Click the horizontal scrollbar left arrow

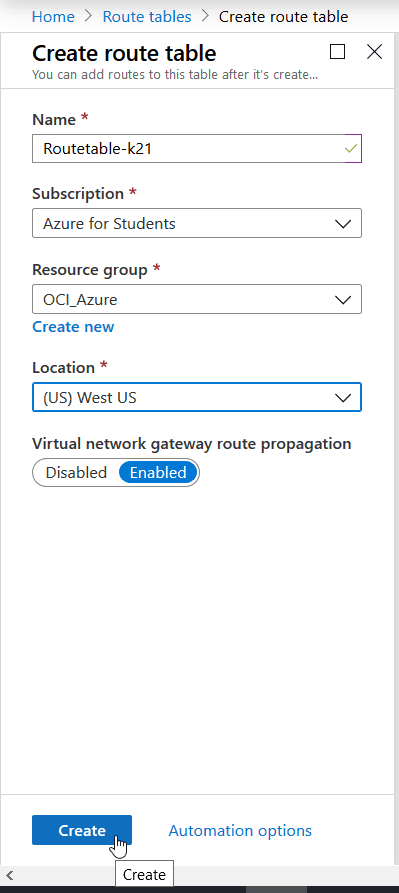[x=9, y=875]
